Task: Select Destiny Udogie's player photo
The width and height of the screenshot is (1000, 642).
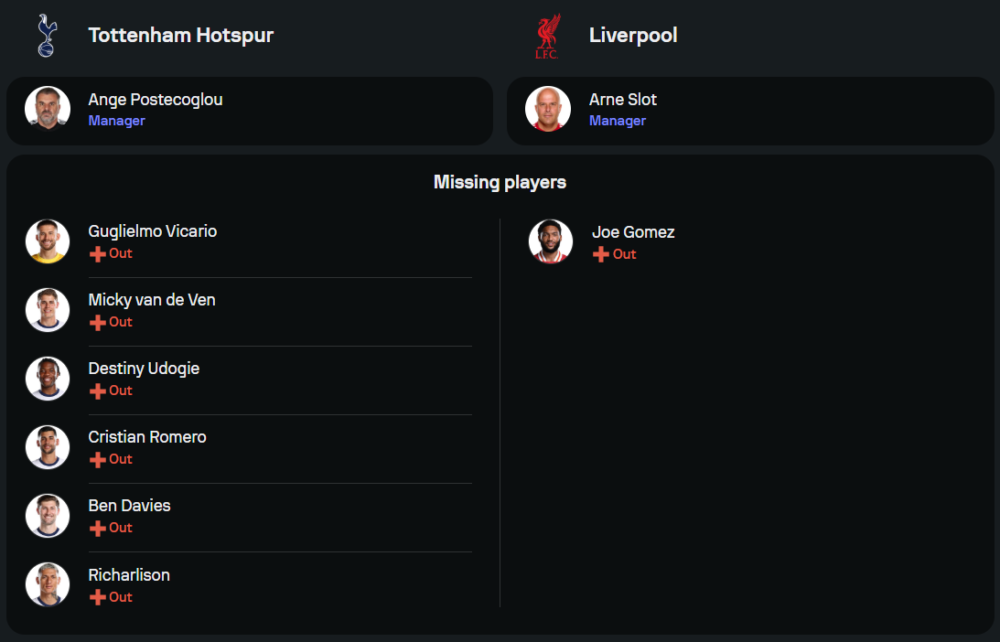Action: pyautogui.click(x=47, y=378)
